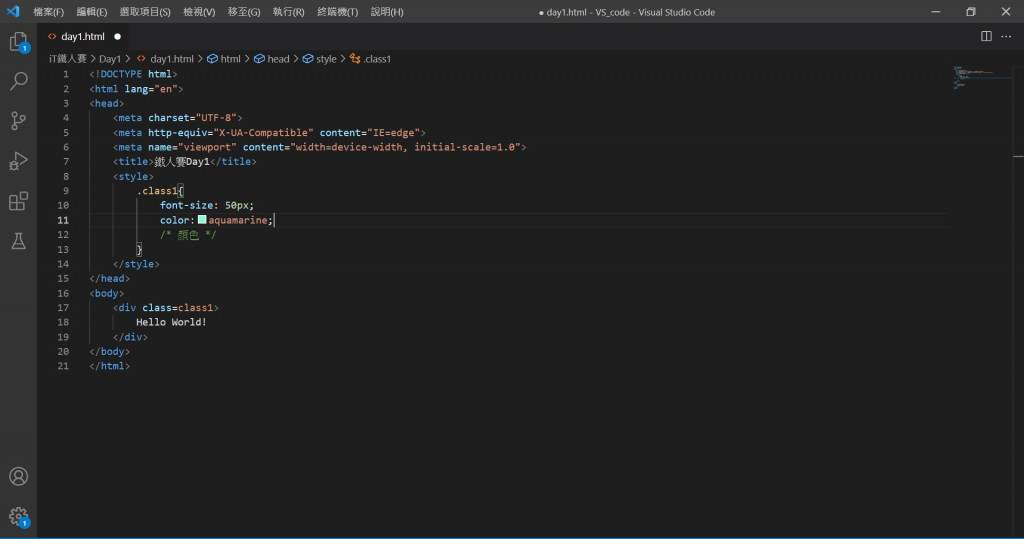
Task: Click the unsaved dot on the day1.html tab
Action: (x=118, y=37)
